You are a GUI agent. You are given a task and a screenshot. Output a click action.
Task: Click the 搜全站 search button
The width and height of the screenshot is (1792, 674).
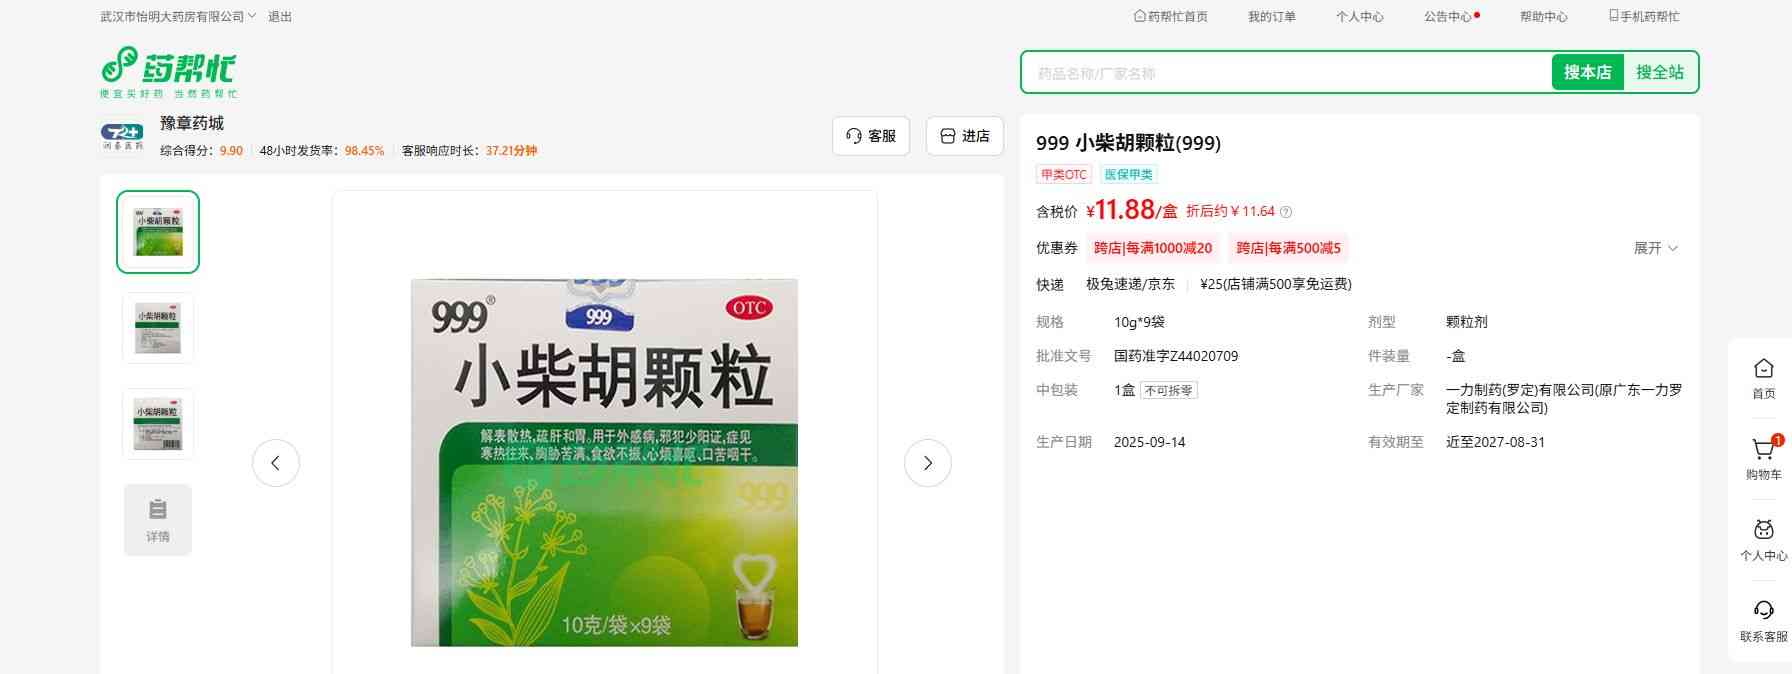click(x=1659, y=72)
